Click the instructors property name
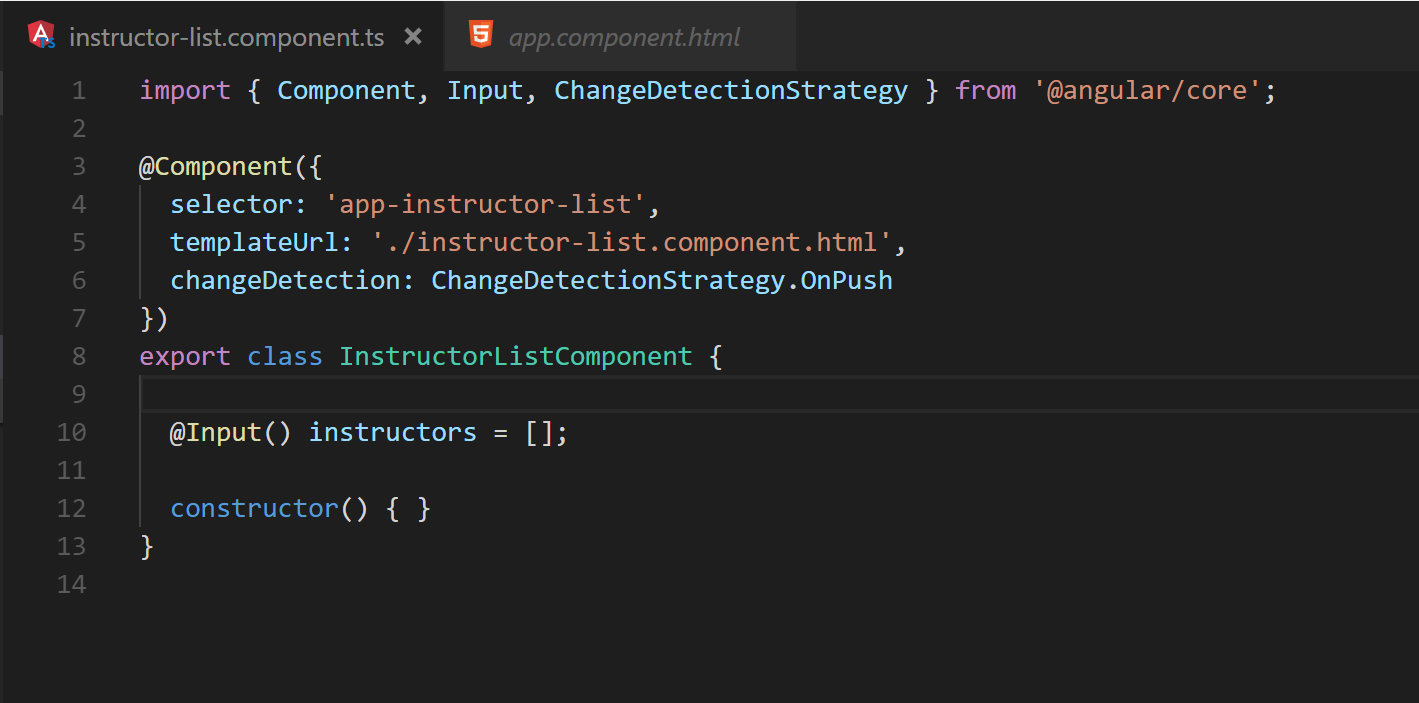The width and height of the screenshot is (1419, 703). pyautogui.click(x=393, y=433)
